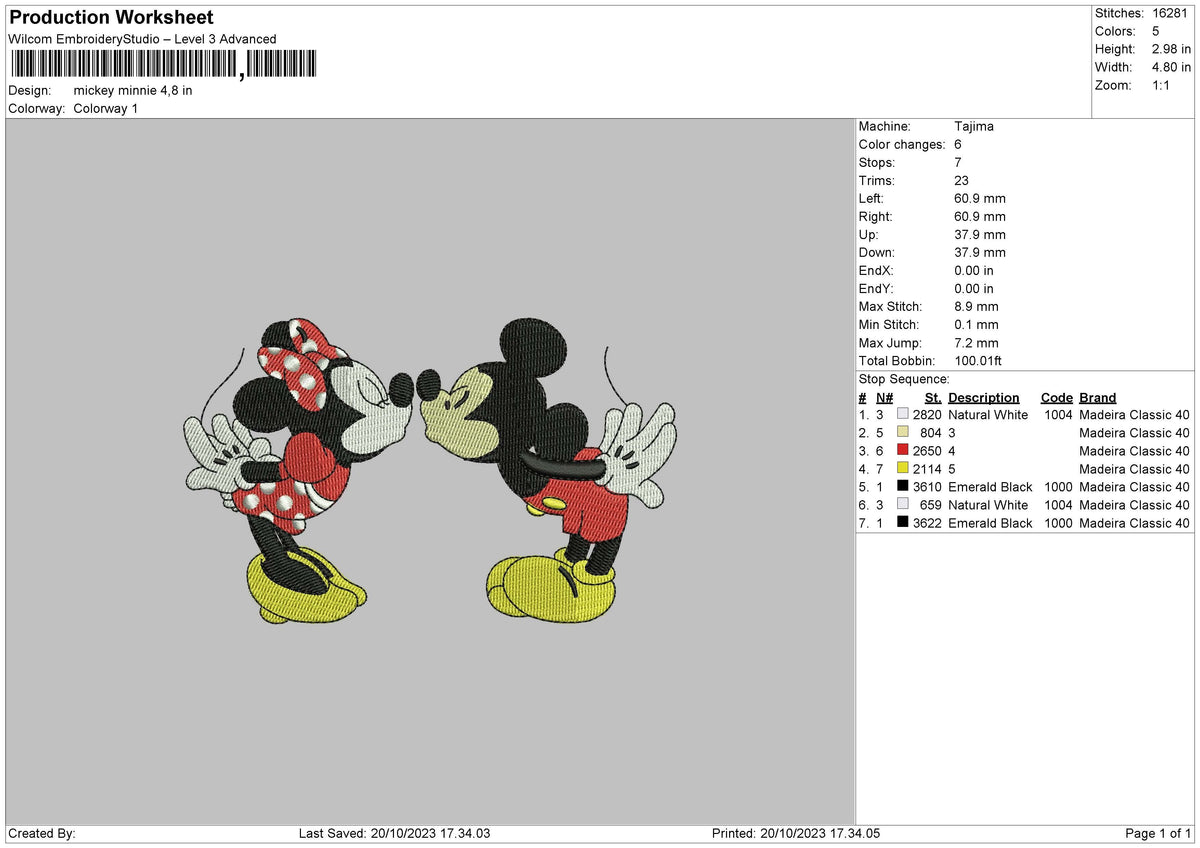Select the Width value '4.80 in'

pos(1171,67)
